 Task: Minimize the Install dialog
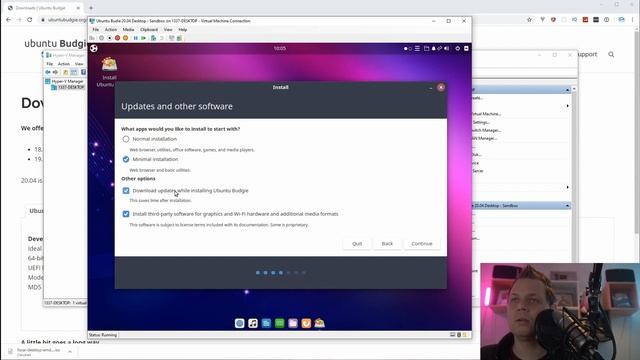pos(431,88)
